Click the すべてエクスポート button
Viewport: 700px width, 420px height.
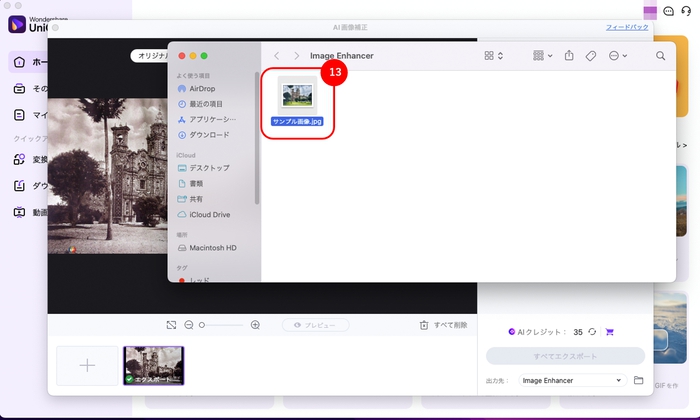point(565,356)
